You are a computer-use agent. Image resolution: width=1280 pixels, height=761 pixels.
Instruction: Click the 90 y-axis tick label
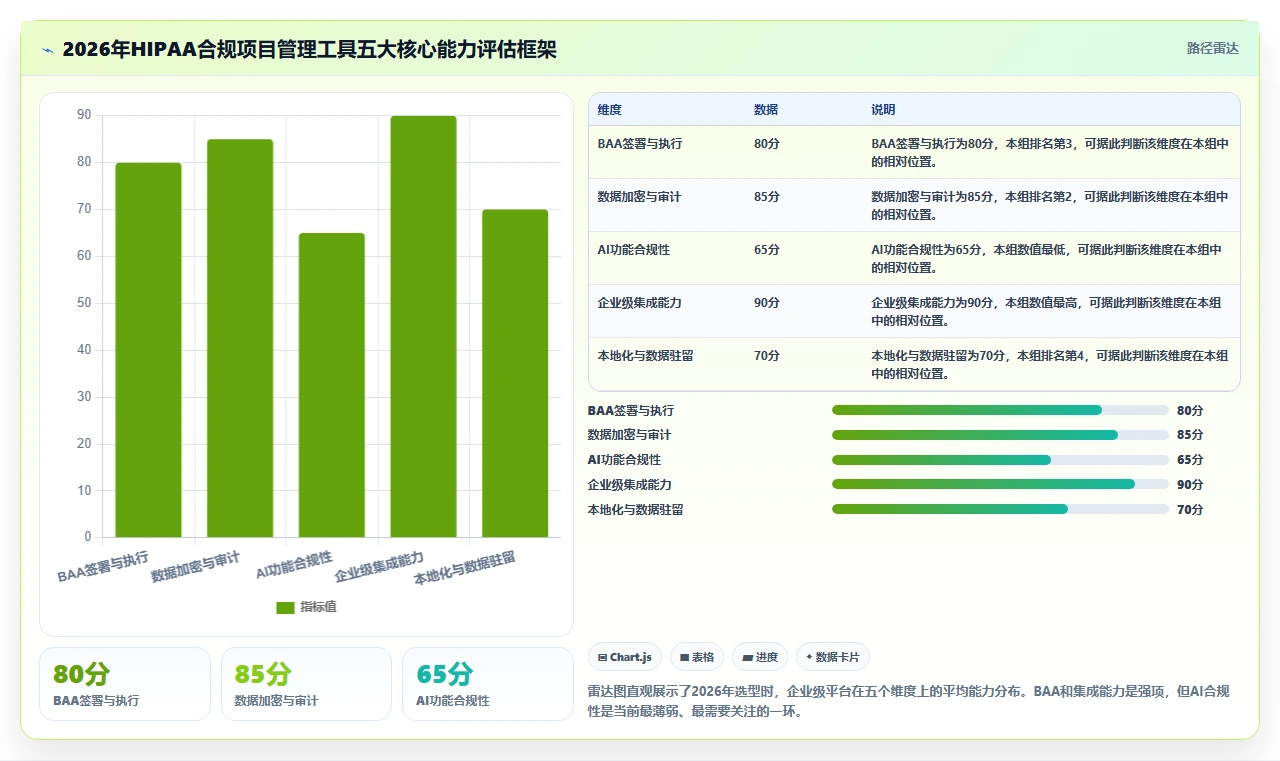click(84, 115)
